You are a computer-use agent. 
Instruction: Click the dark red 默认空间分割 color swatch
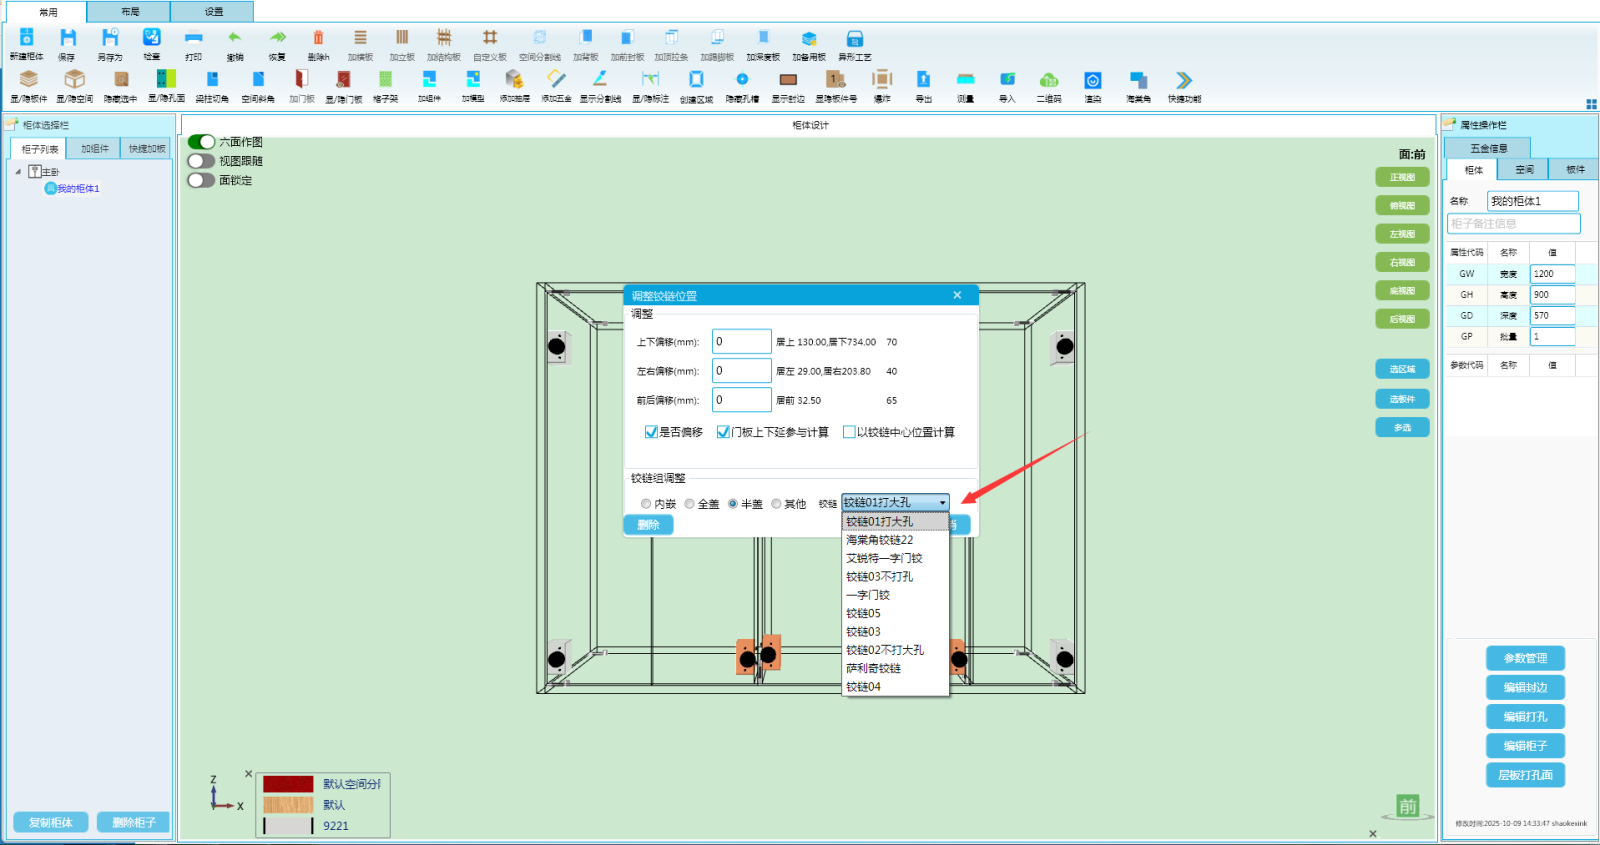(288, 784)
